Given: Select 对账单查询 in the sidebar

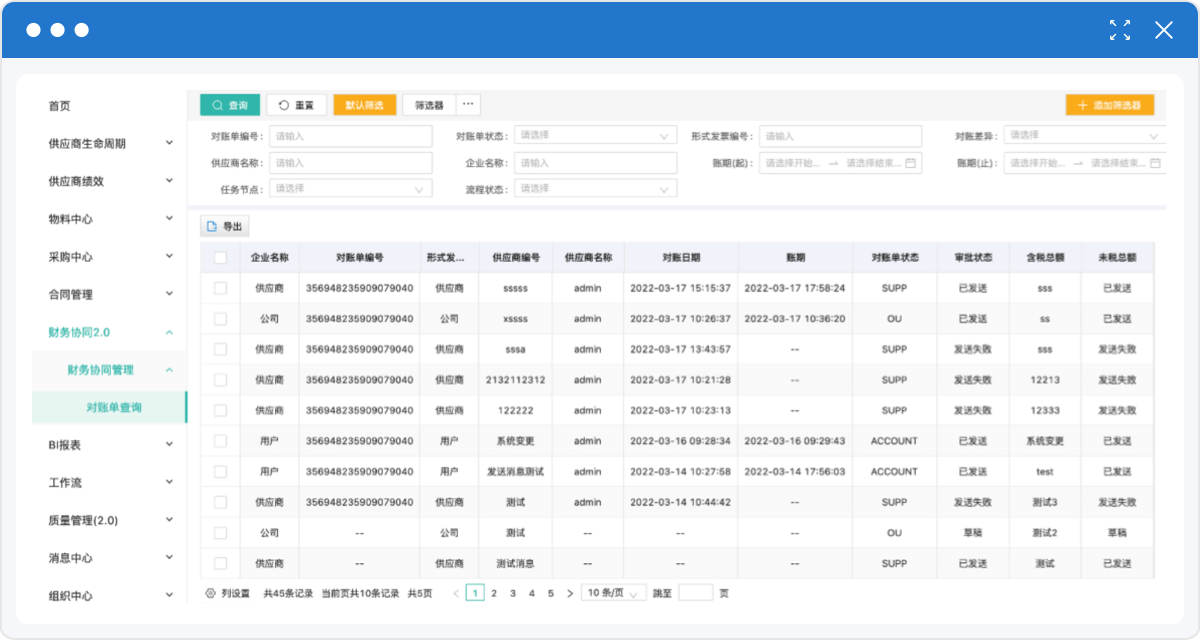Looking at the screenshot, I should pyautogui.click(x=109, y=408).
